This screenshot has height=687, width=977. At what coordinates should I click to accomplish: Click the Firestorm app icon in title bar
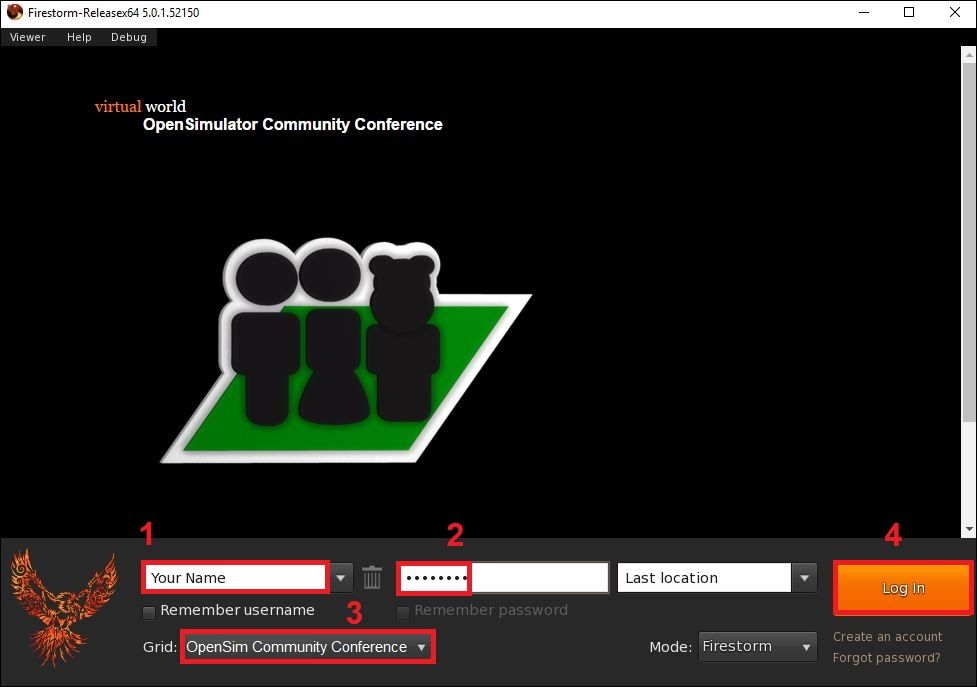pos(14,13)
